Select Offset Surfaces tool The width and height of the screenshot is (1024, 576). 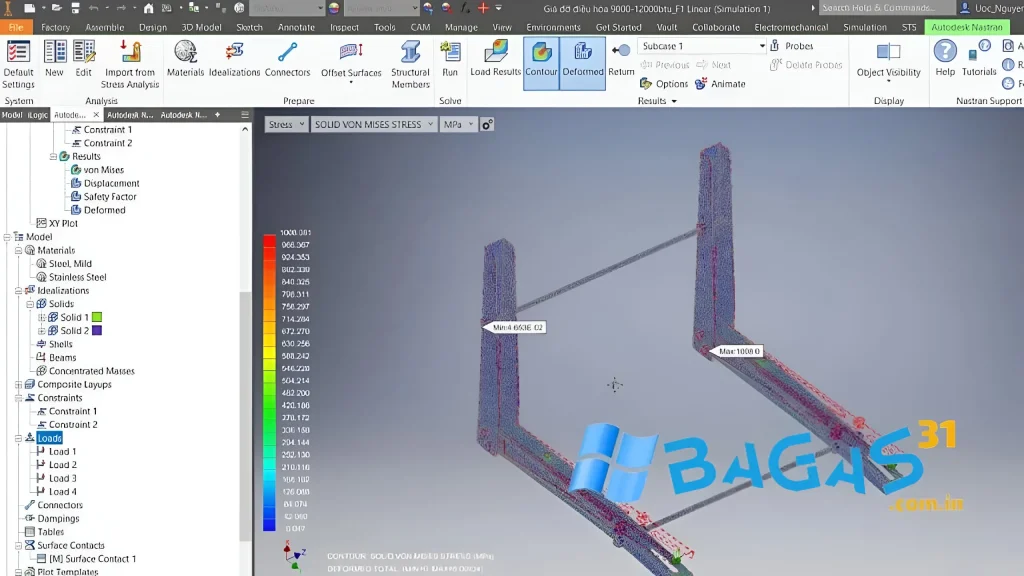click(351, 63)
